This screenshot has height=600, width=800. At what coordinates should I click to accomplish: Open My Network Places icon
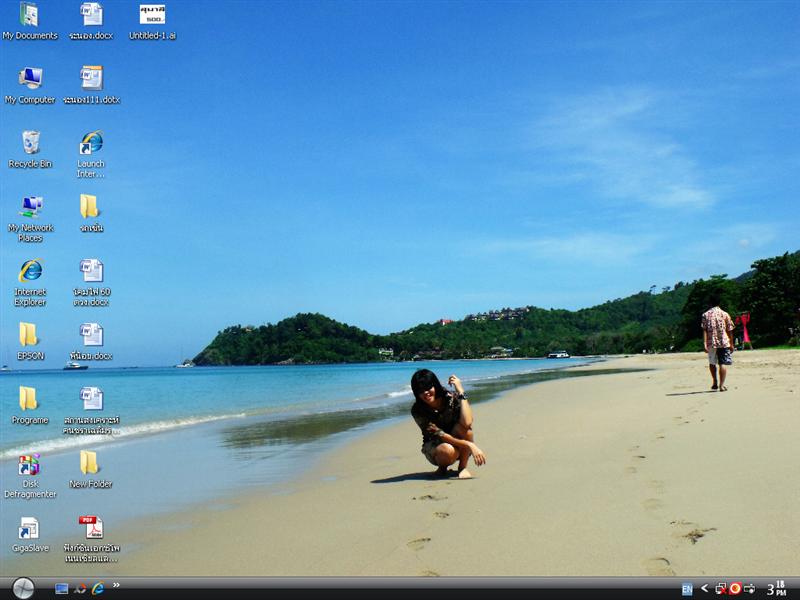(x=30, y=207)
